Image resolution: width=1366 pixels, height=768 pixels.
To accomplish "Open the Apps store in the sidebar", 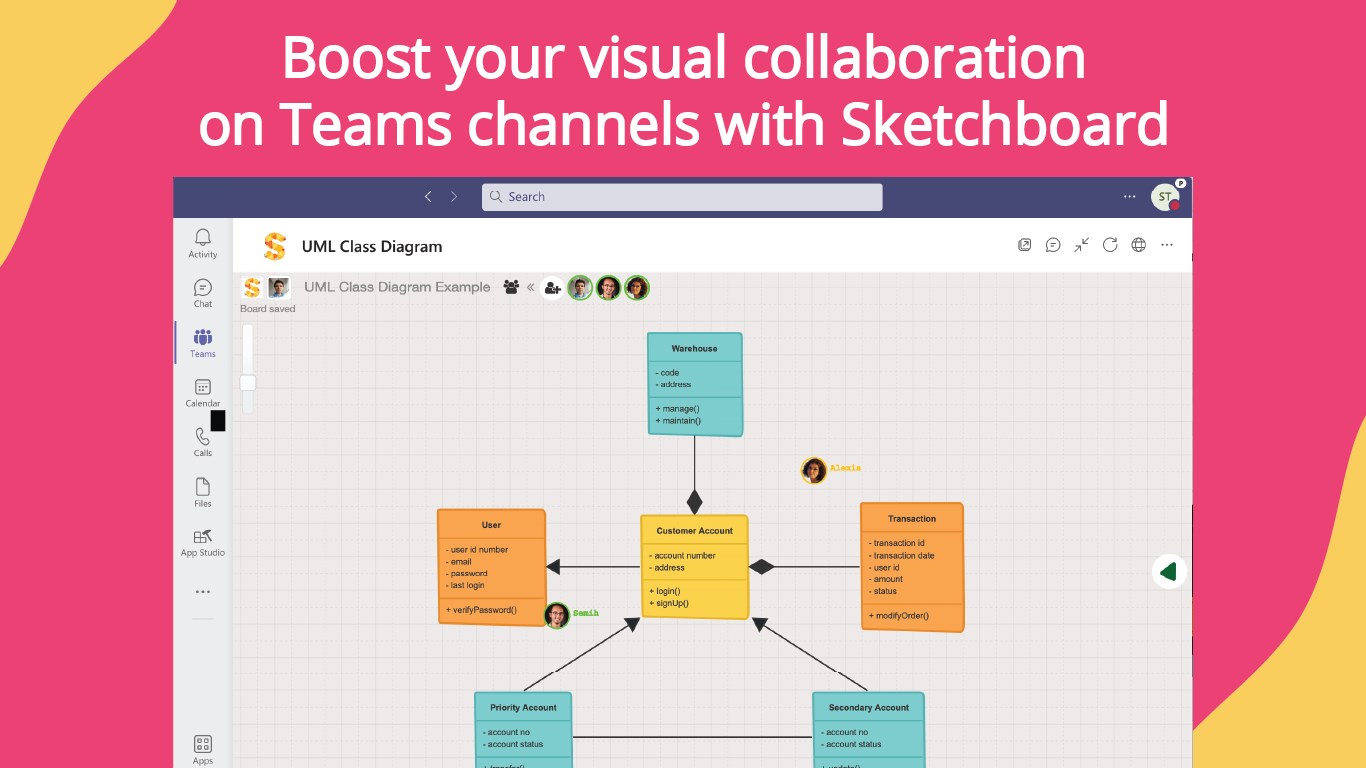I will (x=203, y=749).
